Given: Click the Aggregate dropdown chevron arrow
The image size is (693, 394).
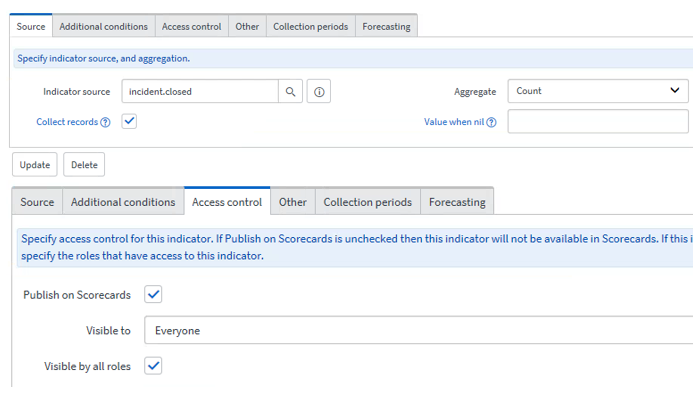Looking at the screenshot, I should [x=674, y=91].
